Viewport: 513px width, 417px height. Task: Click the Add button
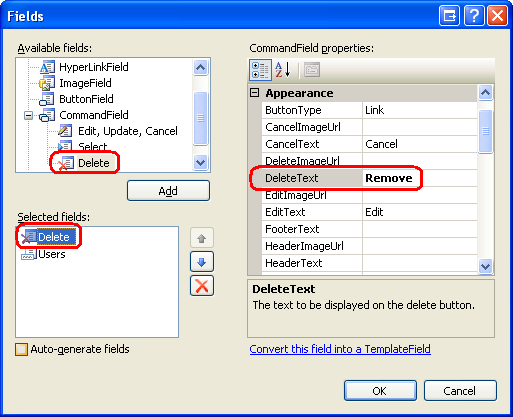pyautogui.click(x=168, y=191)
